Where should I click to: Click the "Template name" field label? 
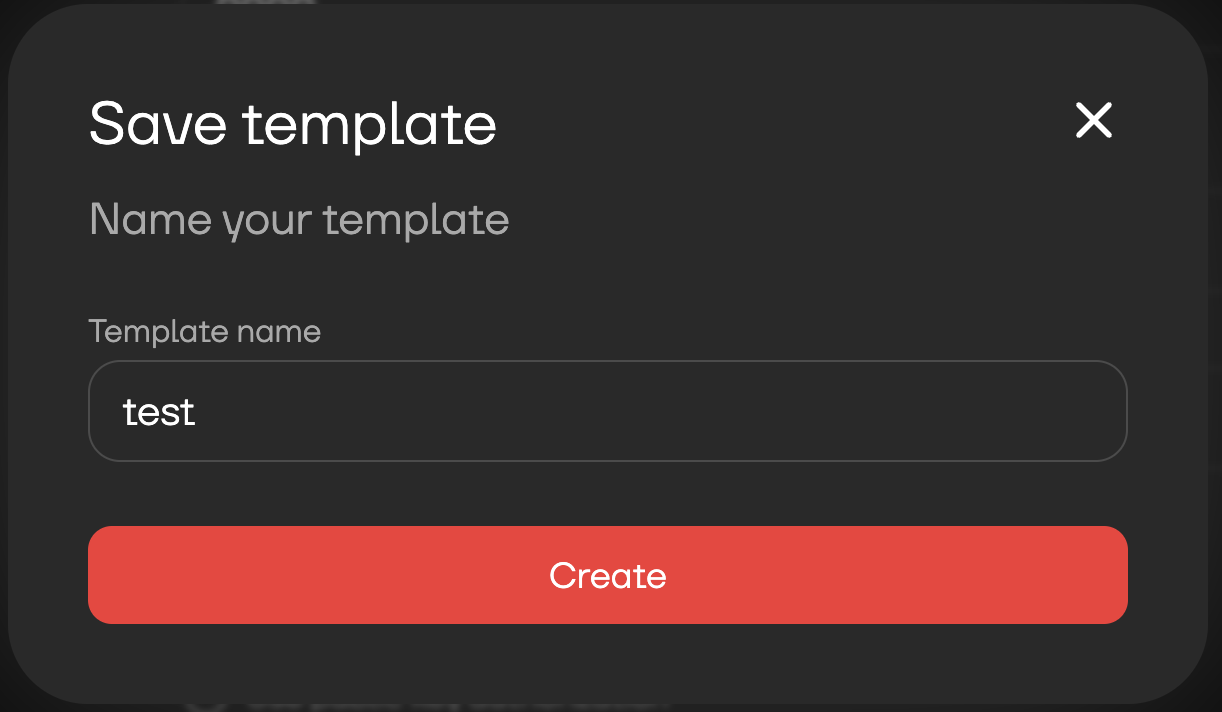(x=205, y=331)
